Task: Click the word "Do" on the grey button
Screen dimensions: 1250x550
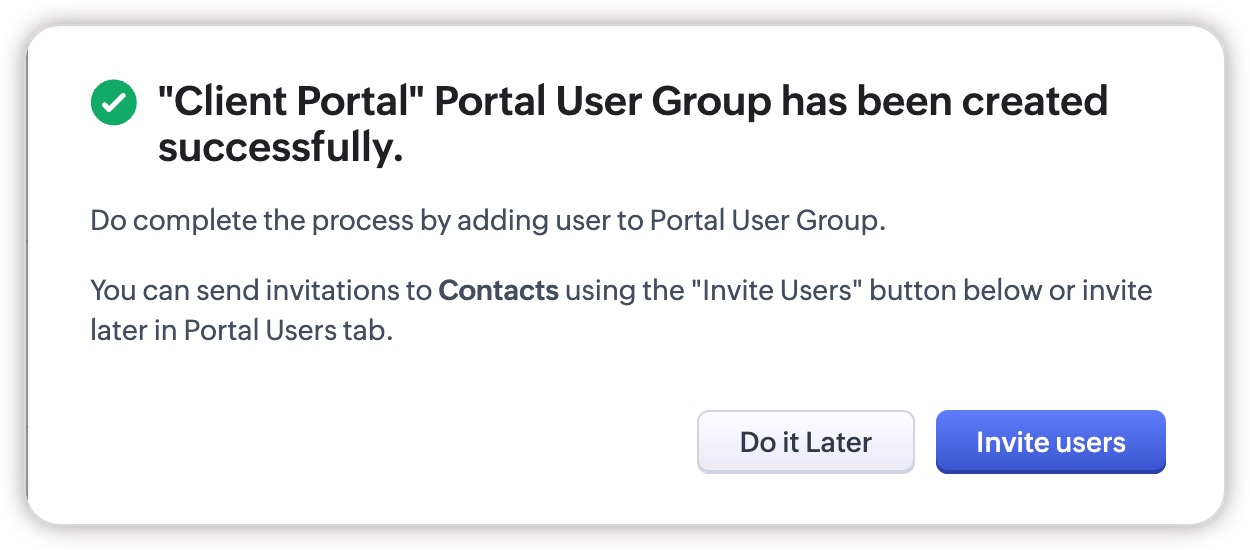Action: click(x=758, y=442)
